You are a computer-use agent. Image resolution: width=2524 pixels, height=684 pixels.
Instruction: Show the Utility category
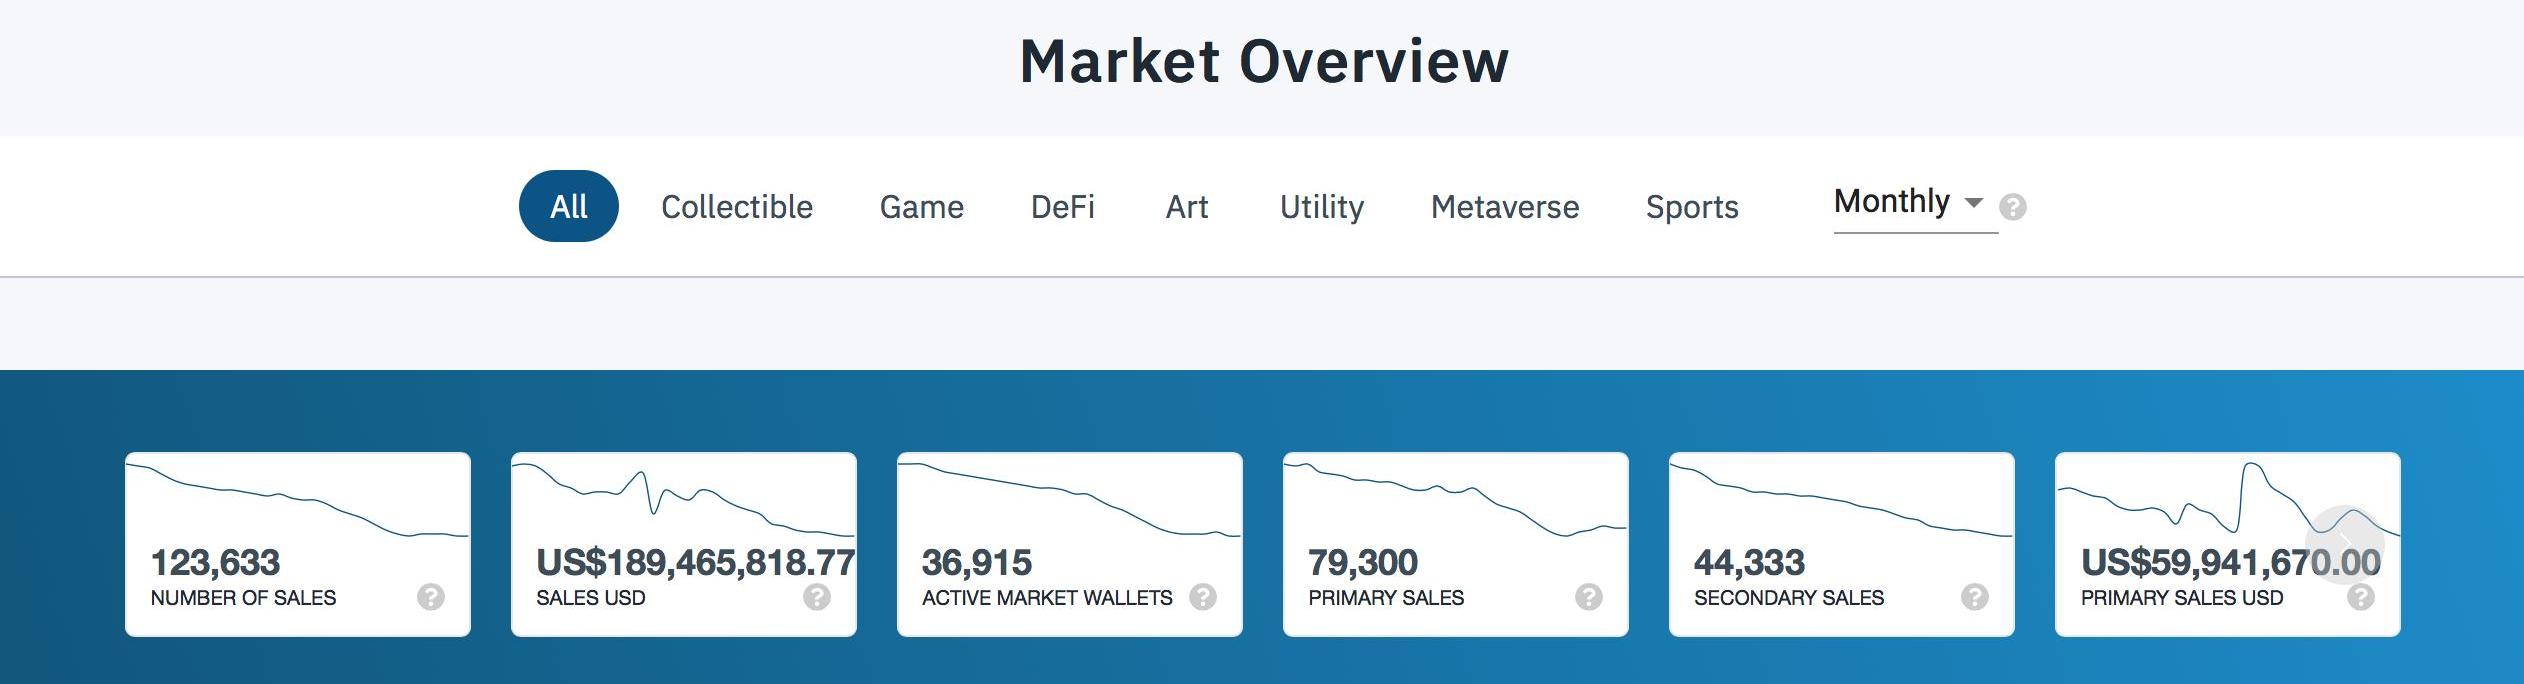1321,207
